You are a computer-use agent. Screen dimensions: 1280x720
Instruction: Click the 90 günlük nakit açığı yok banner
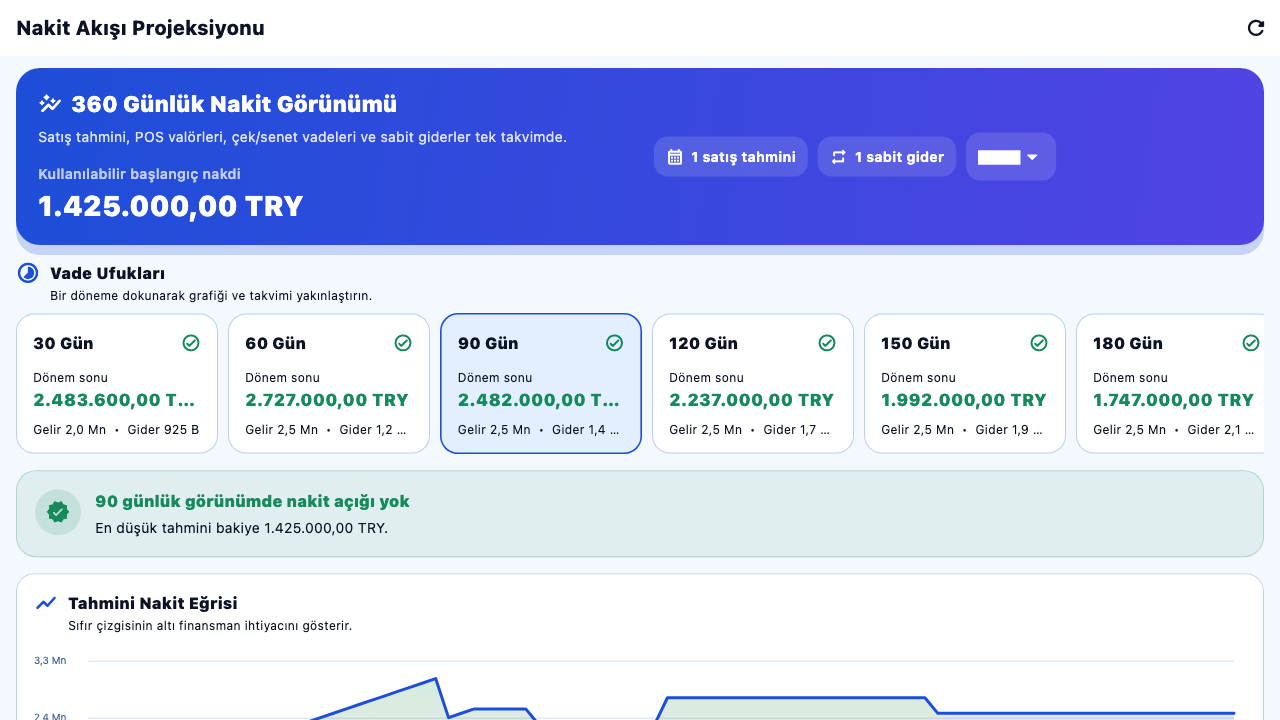640,514
